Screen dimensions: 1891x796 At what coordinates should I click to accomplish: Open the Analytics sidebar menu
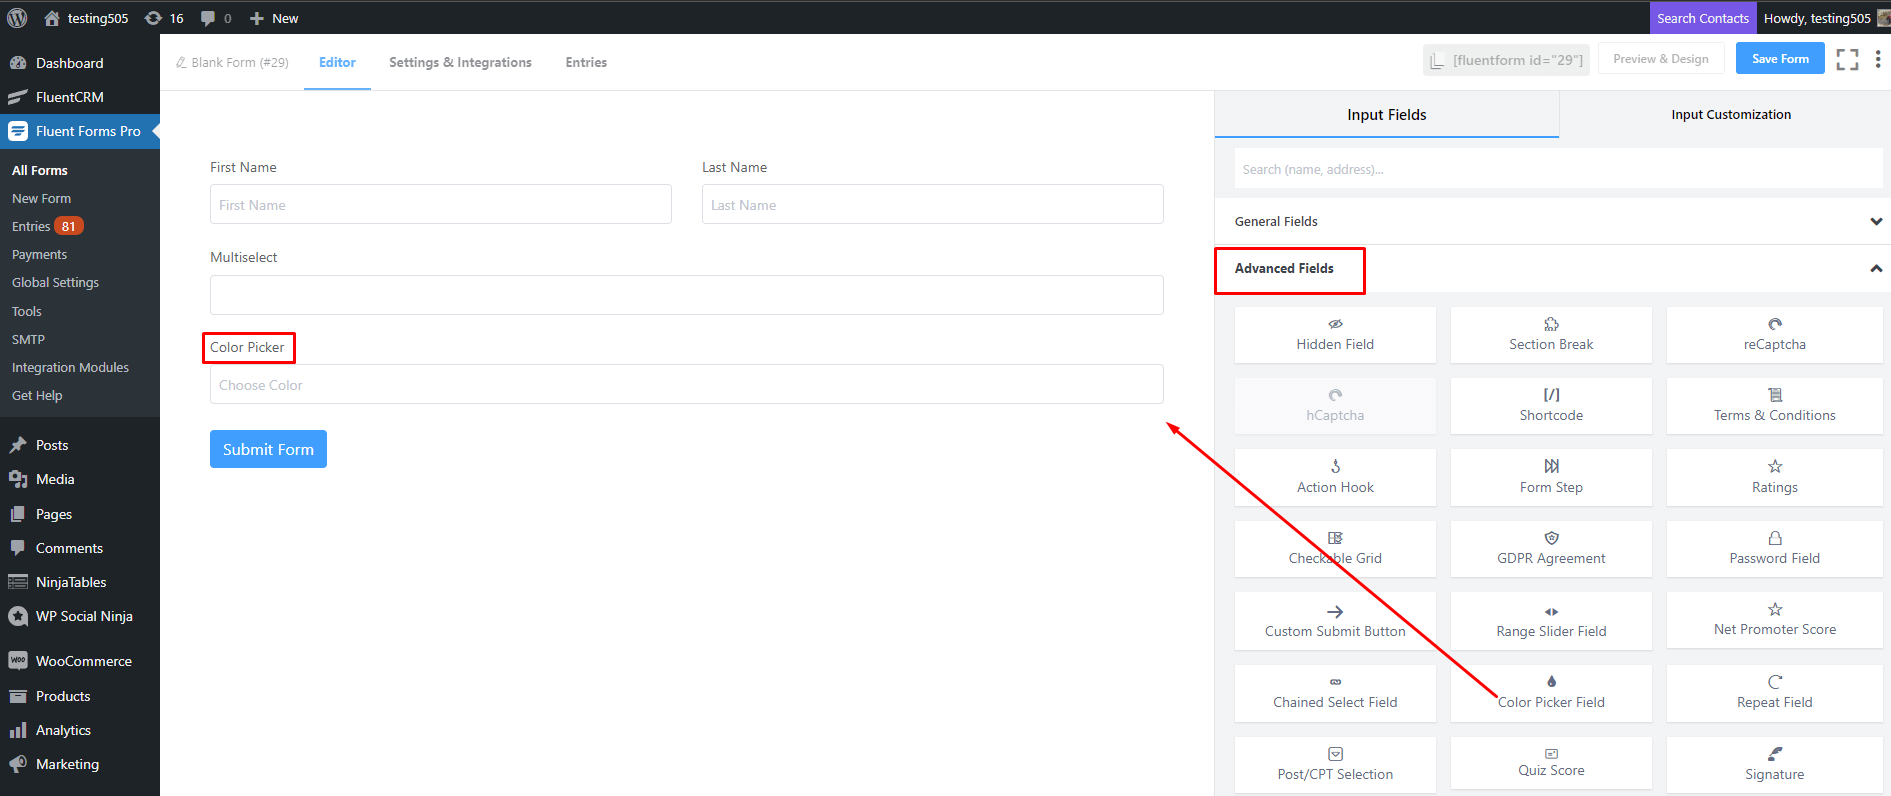tap(80, 730)
